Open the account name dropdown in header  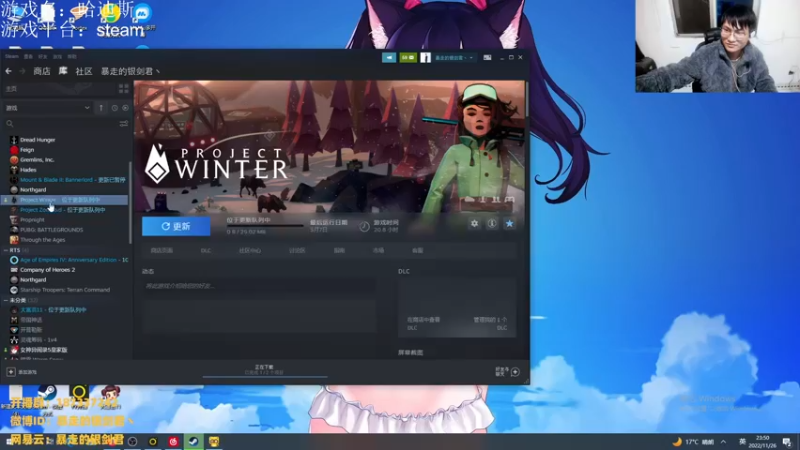coord(454,58)
